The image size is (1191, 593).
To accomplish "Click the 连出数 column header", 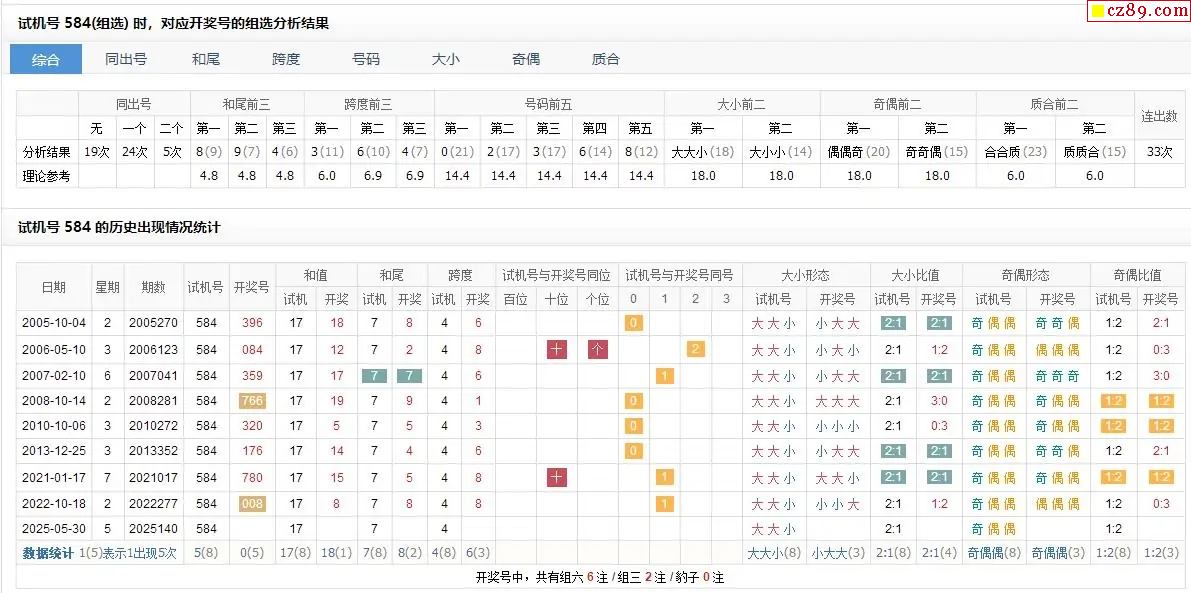I will [1159, 115].
